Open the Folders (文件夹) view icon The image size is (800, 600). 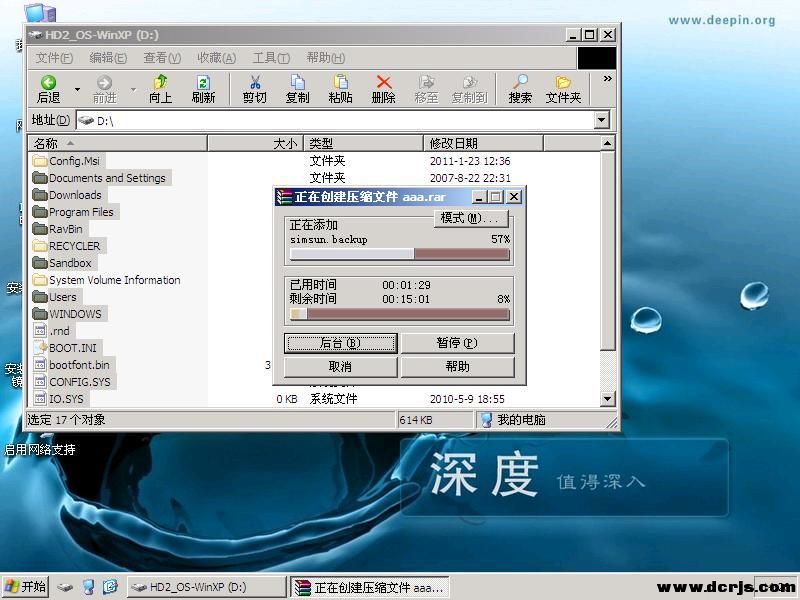coord(563,83)
